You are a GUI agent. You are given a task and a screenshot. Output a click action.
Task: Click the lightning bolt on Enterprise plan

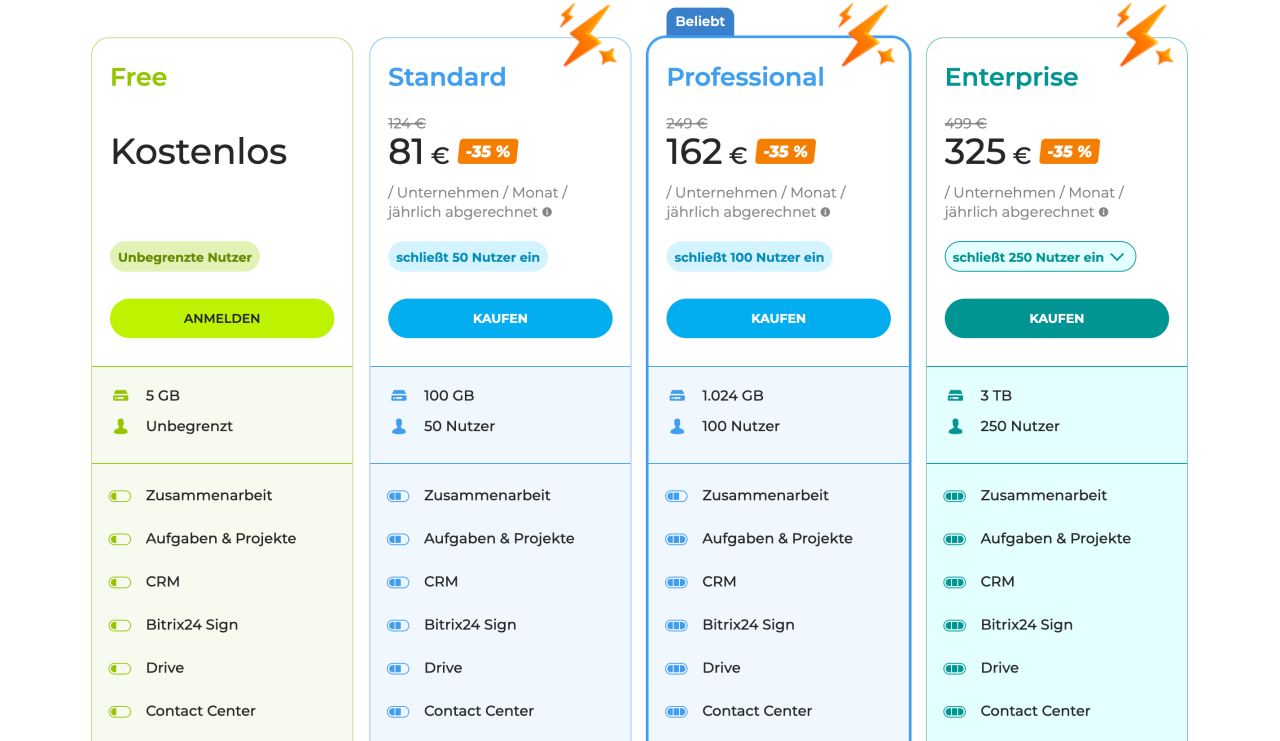coord(1144,35)
